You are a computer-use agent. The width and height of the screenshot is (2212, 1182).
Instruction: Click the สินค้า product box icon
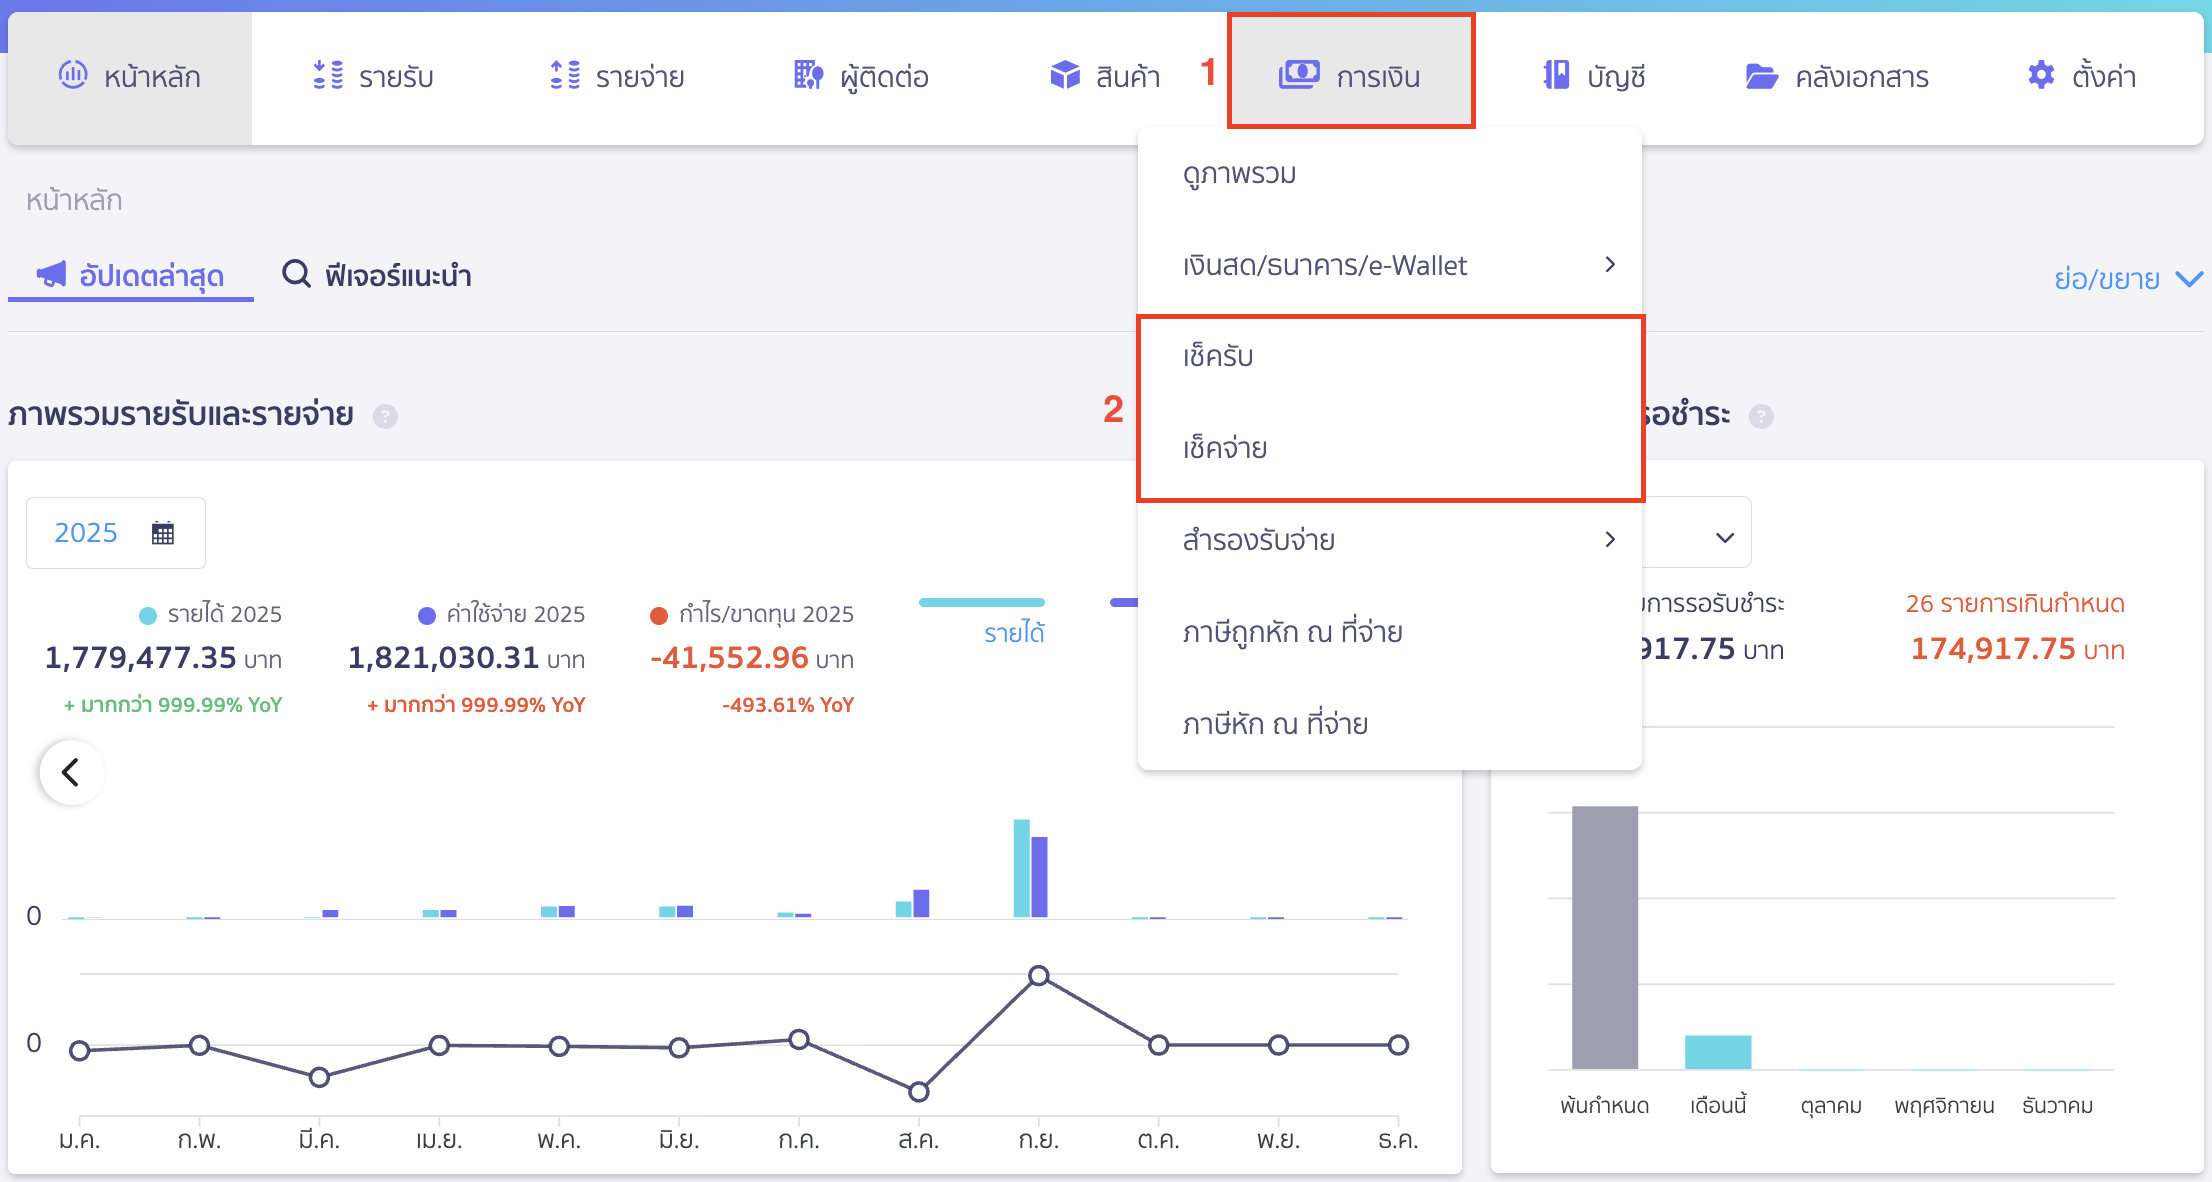tap(1065, 75)
